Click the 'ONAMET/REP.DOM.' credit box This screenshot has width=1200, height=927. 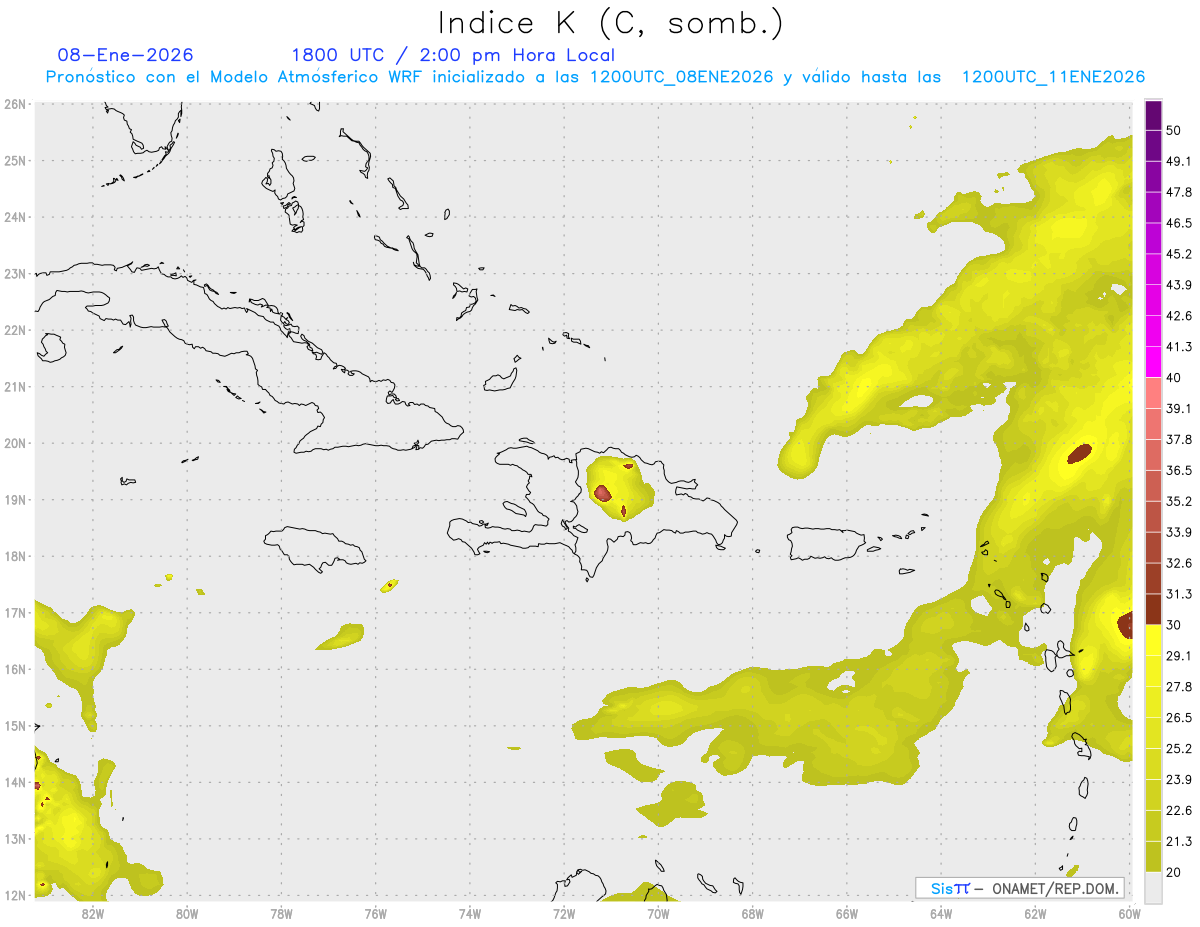pyautogui.click(x=1019, y=888)
